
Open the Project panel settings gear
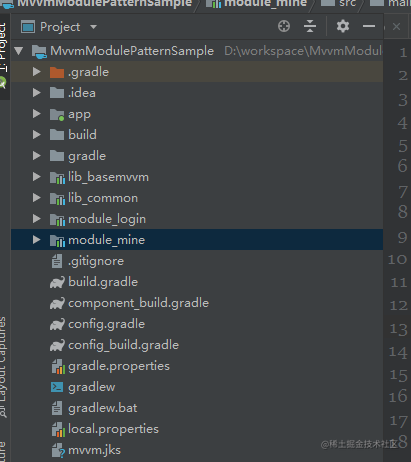coord(343,26)
